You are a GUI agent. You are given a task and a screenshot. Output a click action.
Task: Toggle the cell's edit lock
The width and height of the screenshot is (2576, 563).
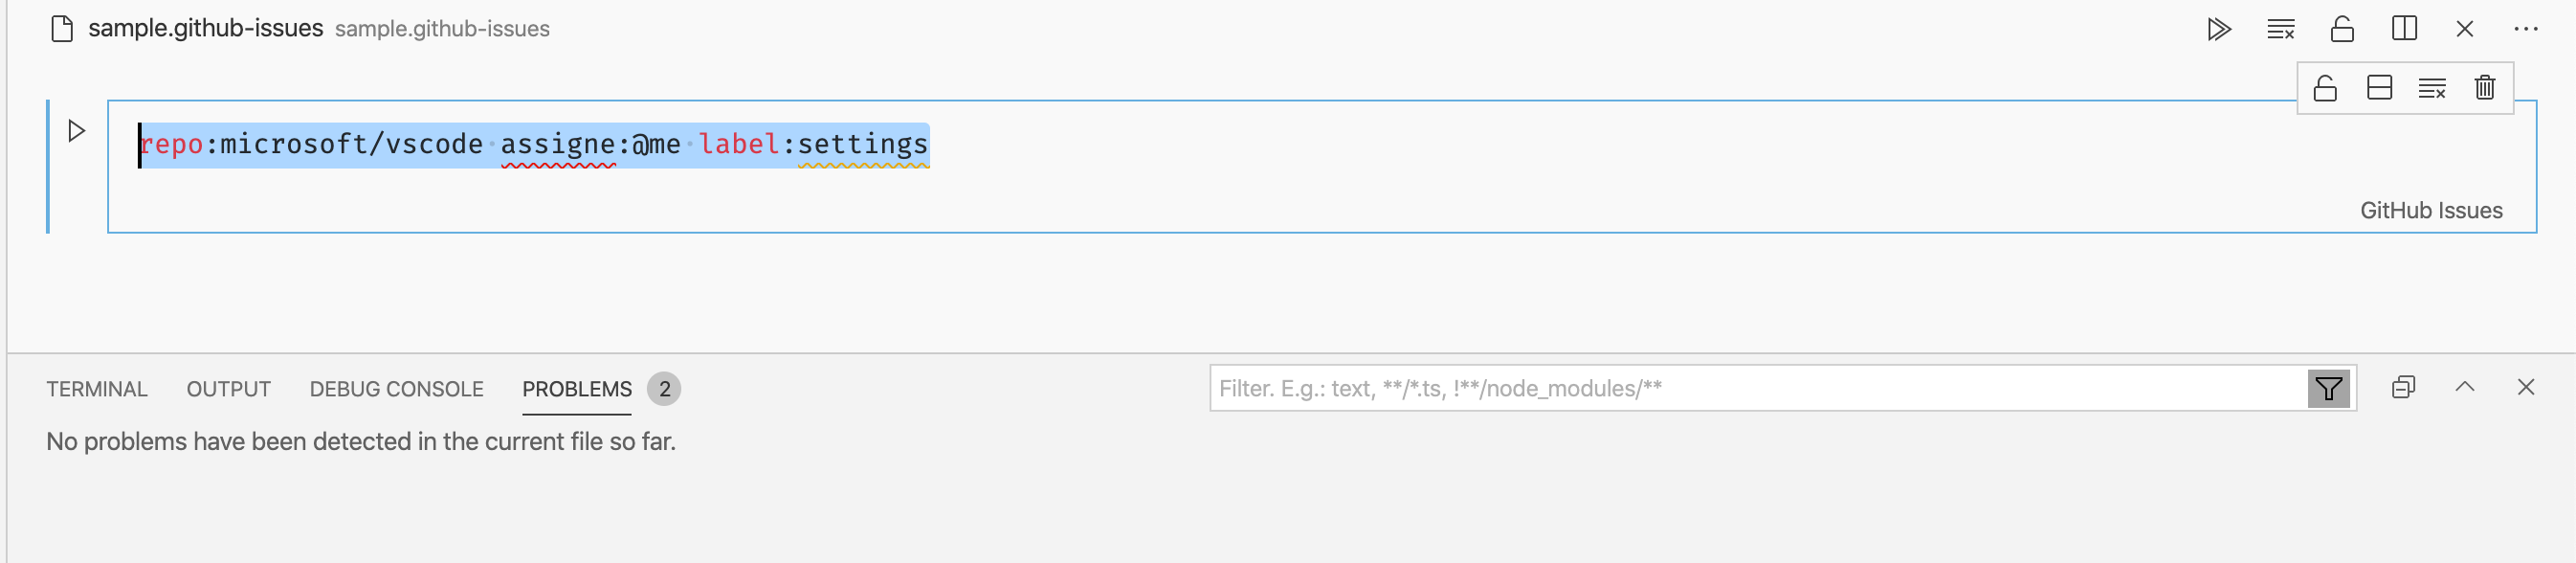[2325, 88]
